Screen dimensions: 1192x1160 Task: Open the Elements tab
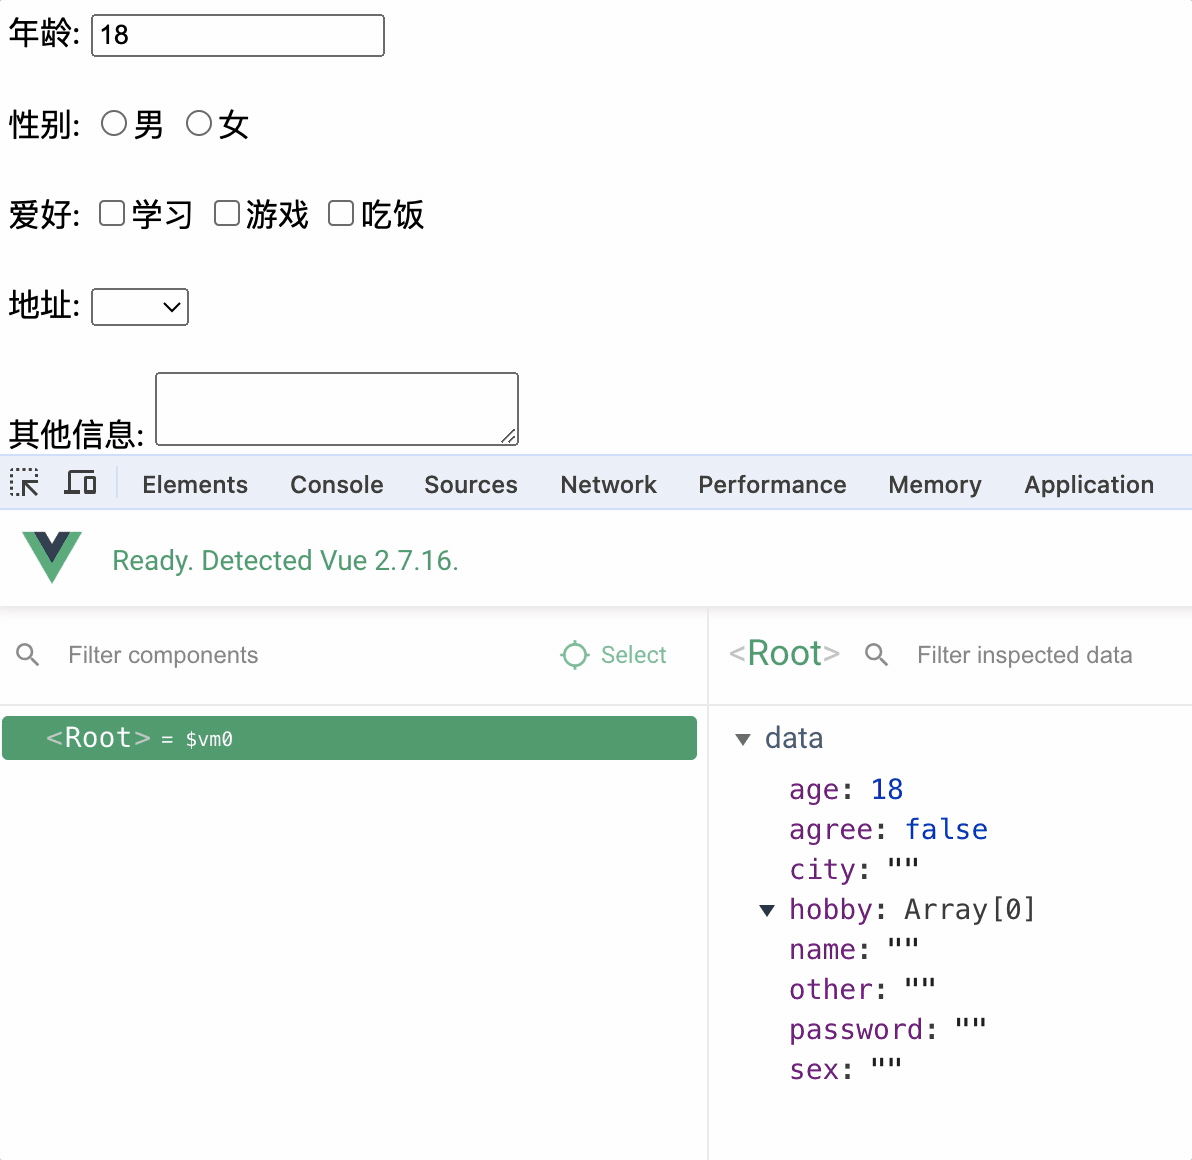tap(195, 484)
